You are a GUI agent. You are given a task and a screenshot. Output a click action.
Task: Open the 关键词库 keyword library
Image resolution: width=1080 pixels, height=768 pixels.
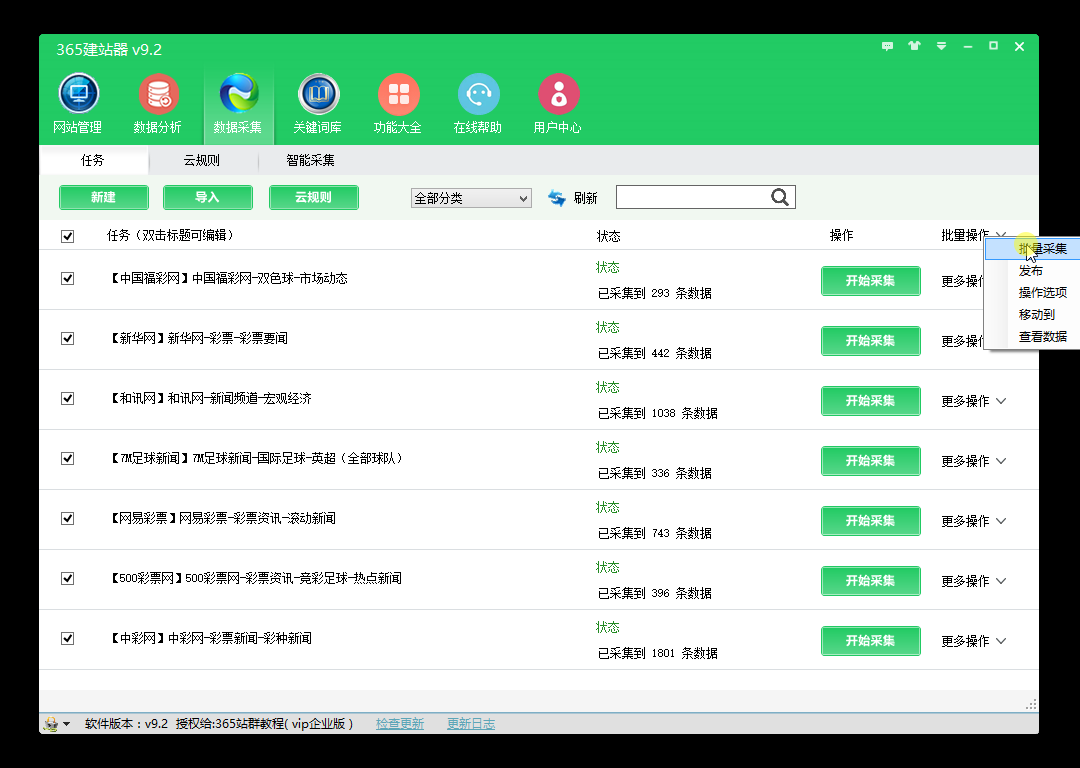[x=318, y=103]
